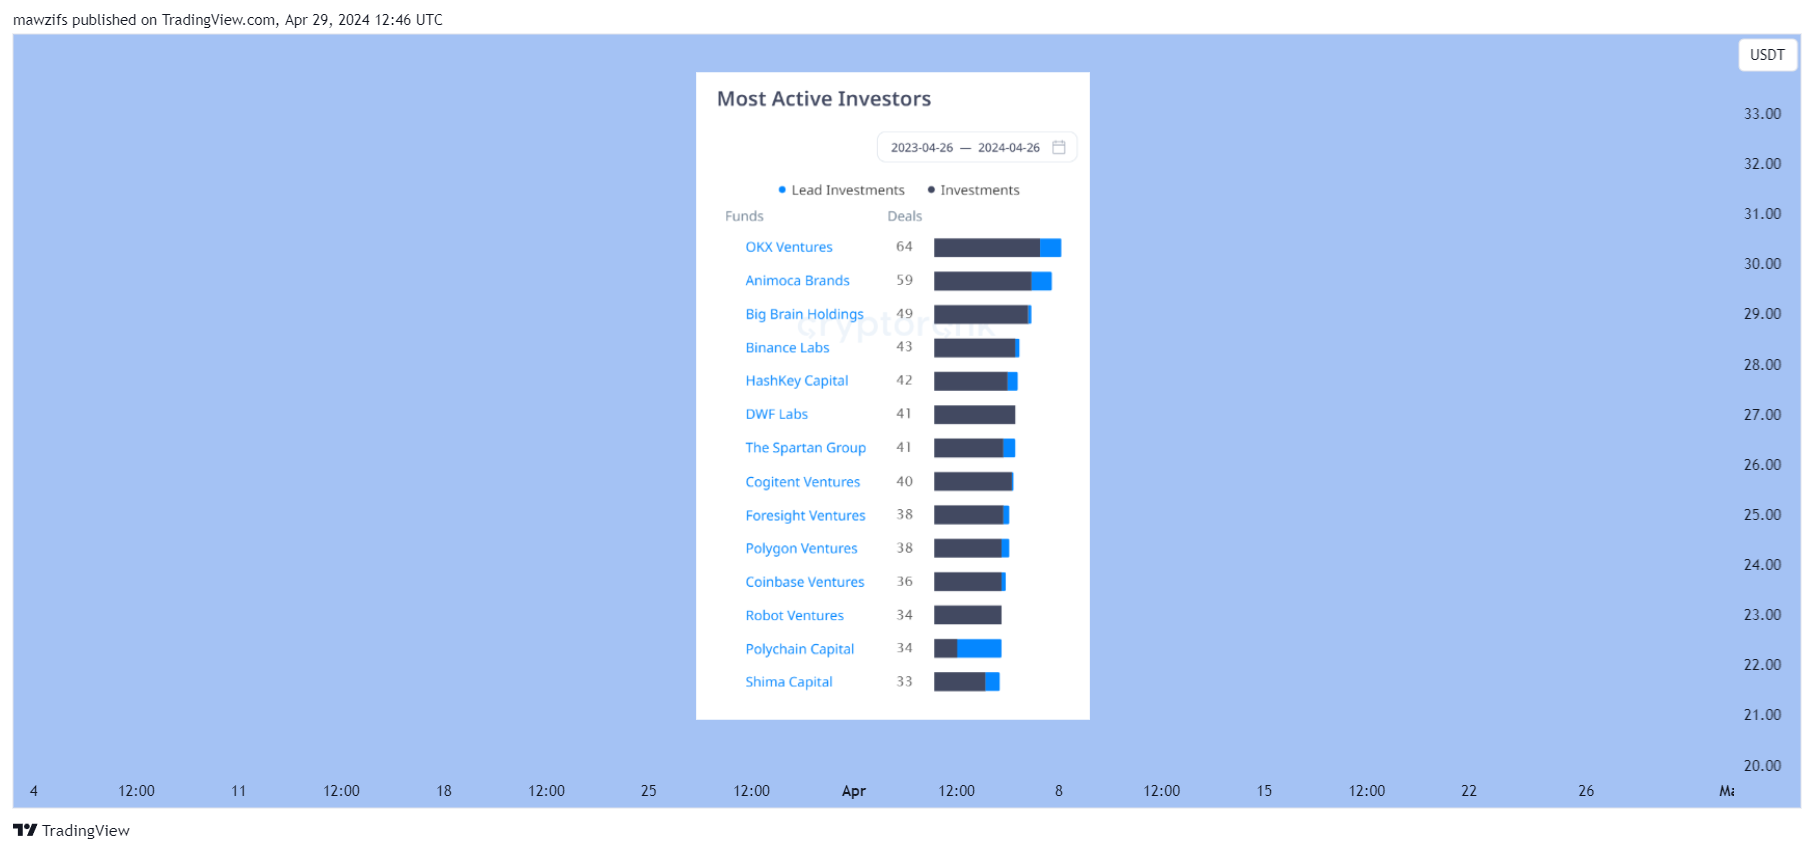Select Foresight Ventures in the list
The height and width of the screenshot is (852, 1814).
[805, 516]
